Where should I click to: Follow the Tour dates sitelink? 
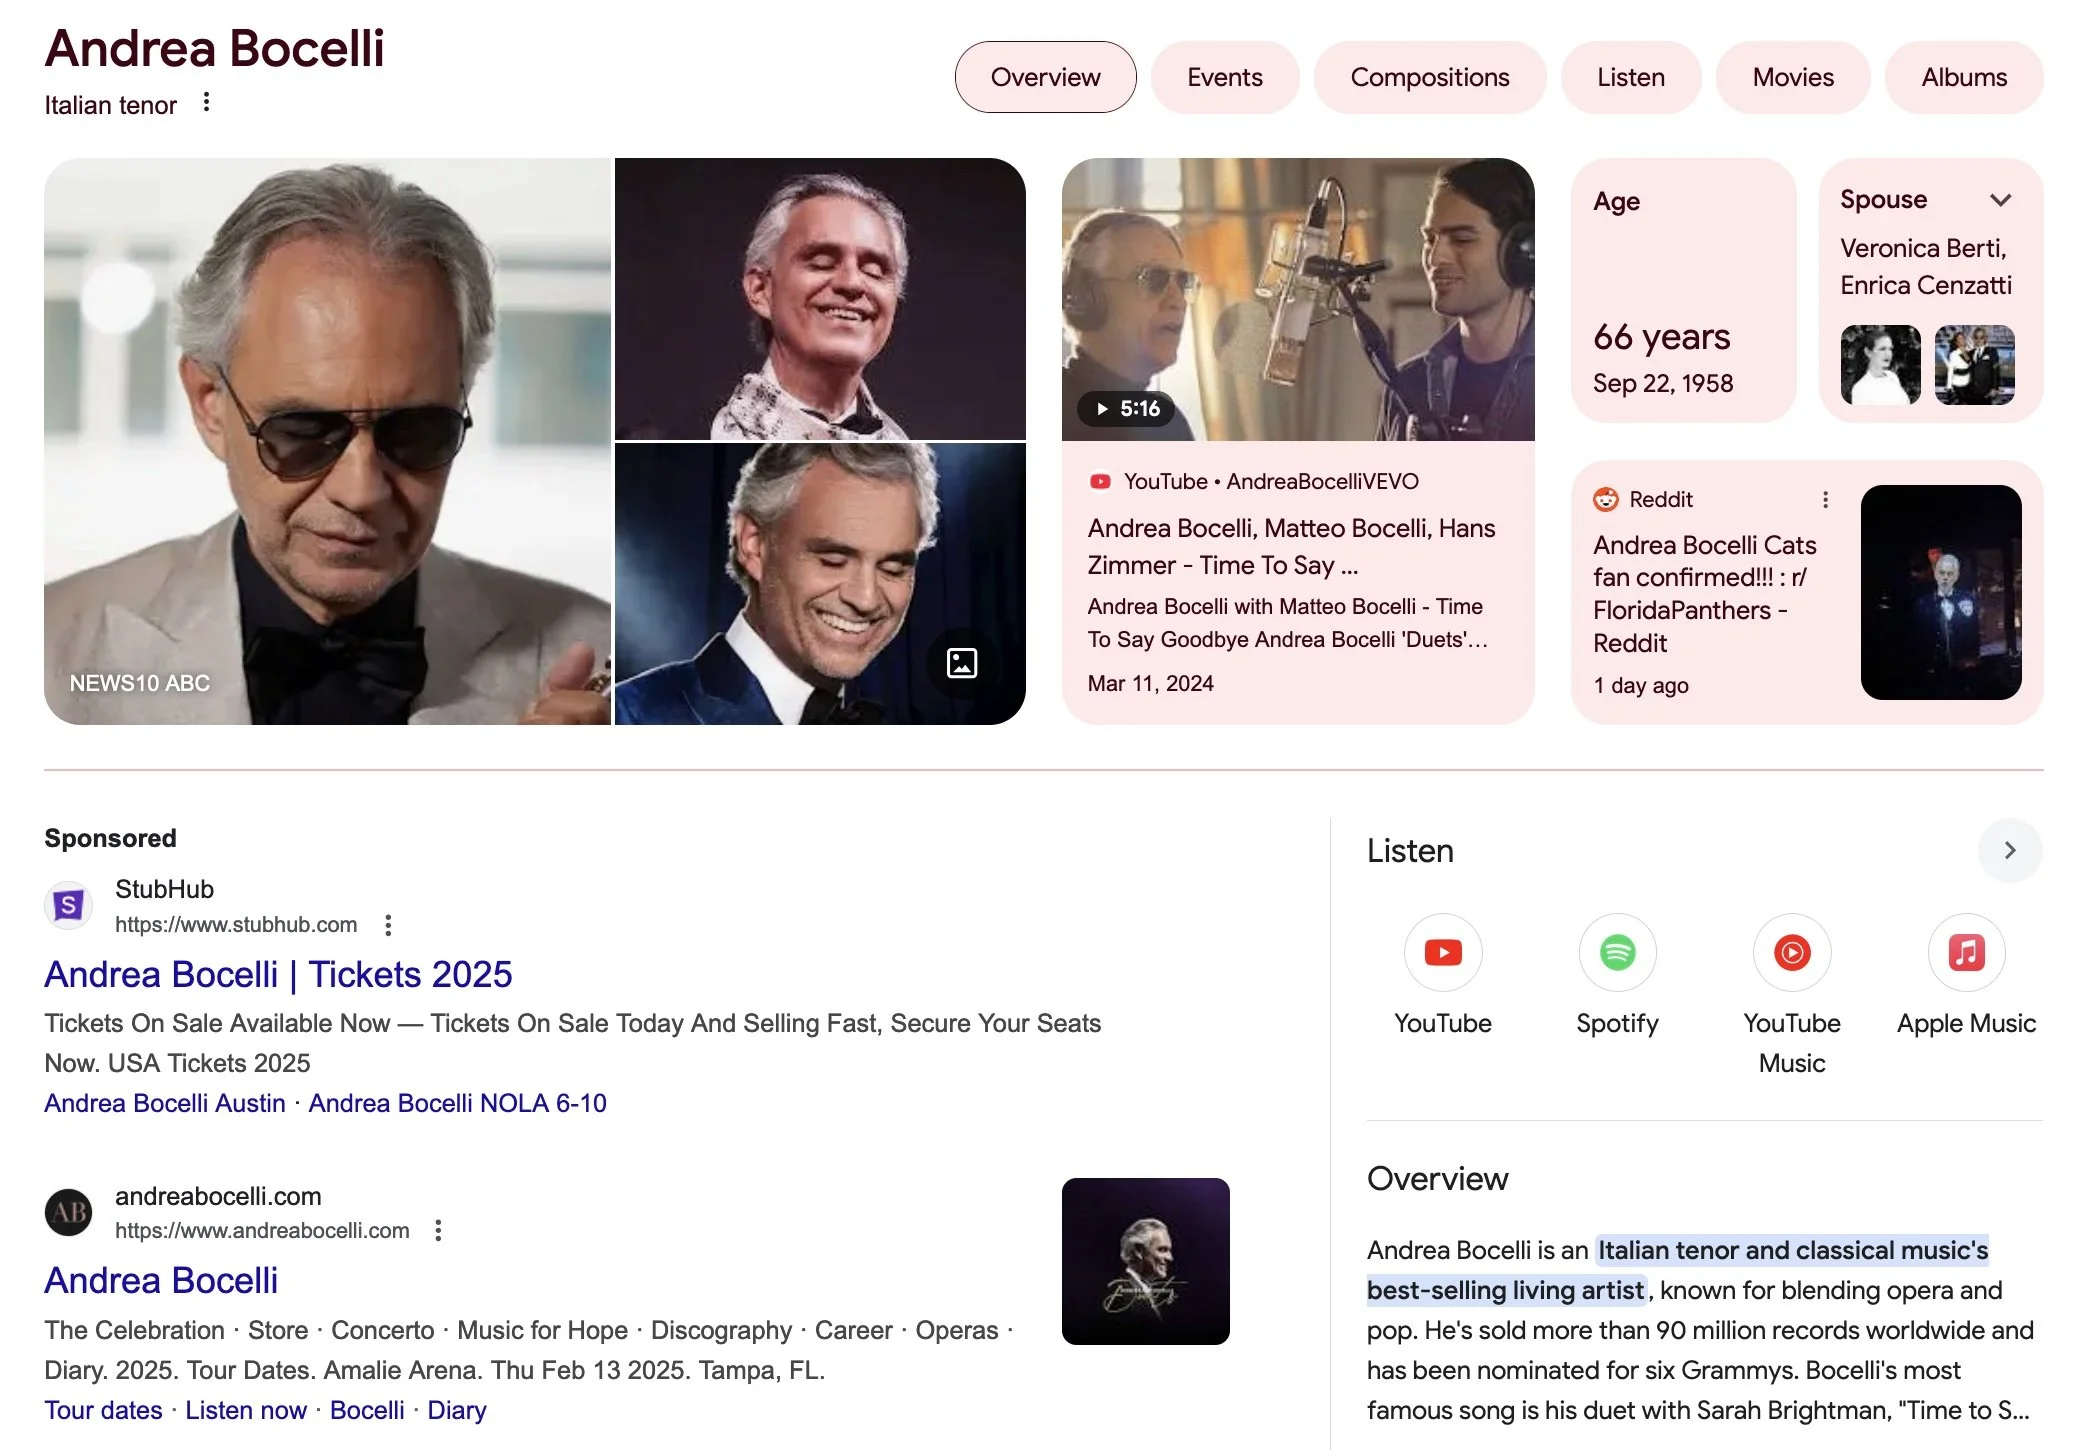click(x=103, y=1410)
